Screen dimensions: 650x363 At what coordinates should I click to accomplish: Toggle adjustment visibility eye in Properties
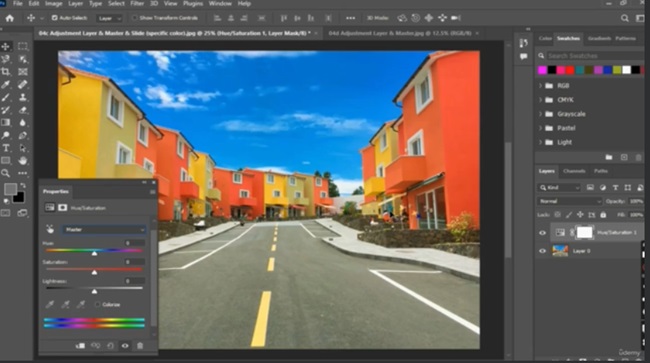[x=125, y=346]
